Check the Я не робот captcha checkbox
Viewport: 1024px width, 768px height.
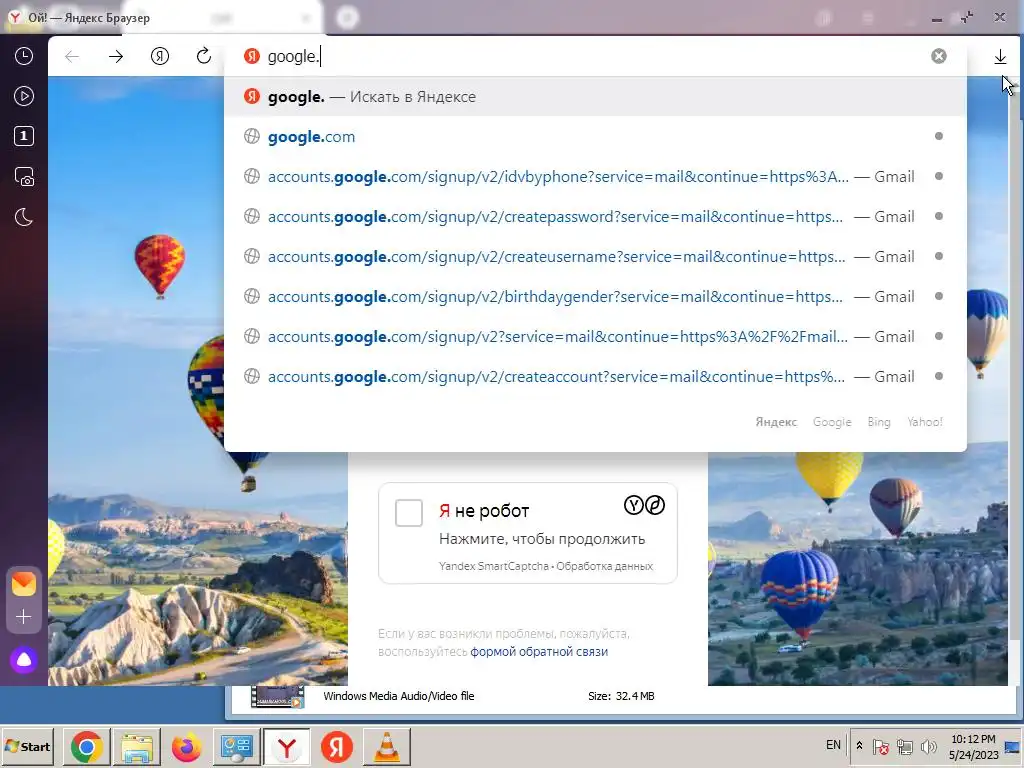[x=409, y=513]
